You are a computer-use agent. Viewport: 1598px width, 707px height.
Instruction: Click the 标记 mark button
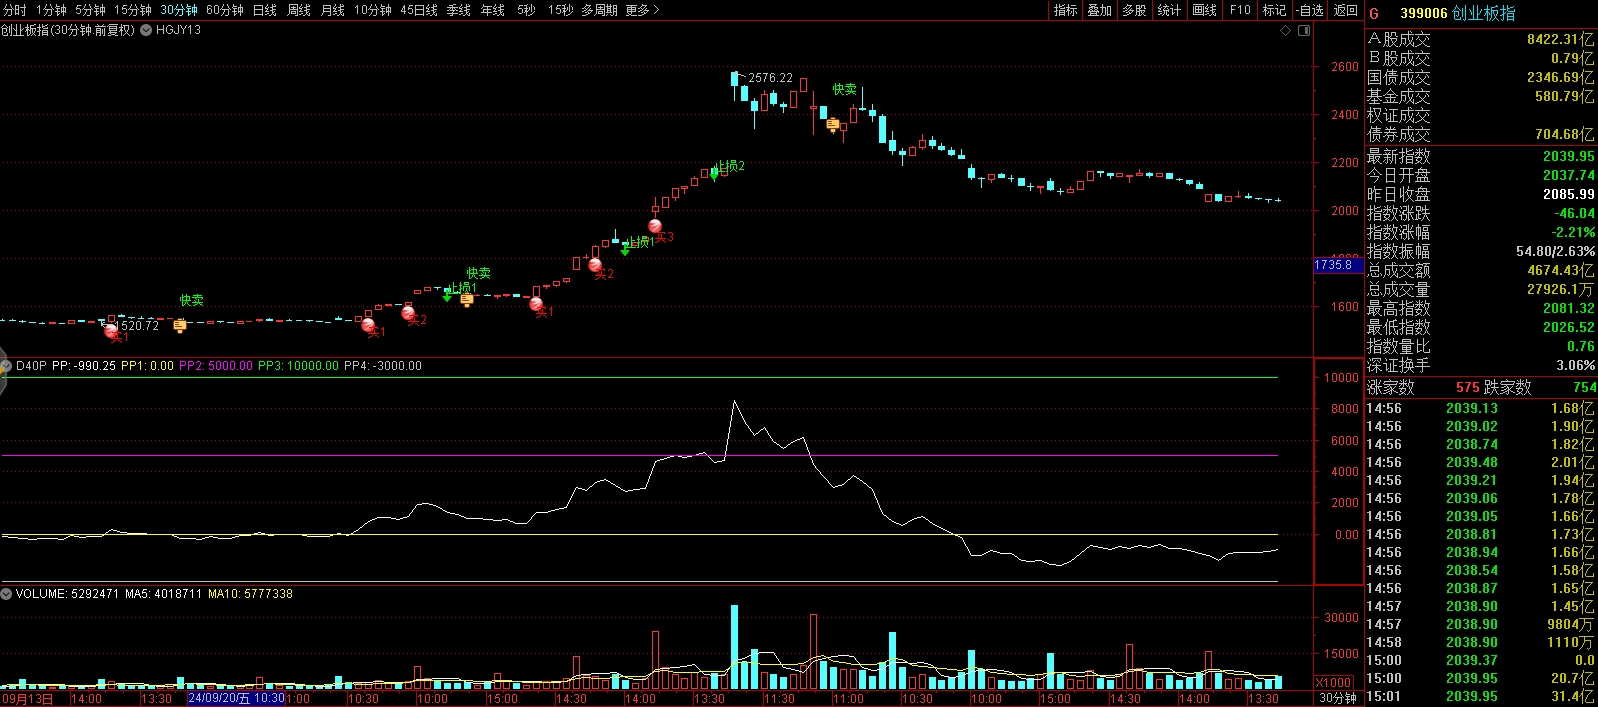click(x=1274, y=10)
